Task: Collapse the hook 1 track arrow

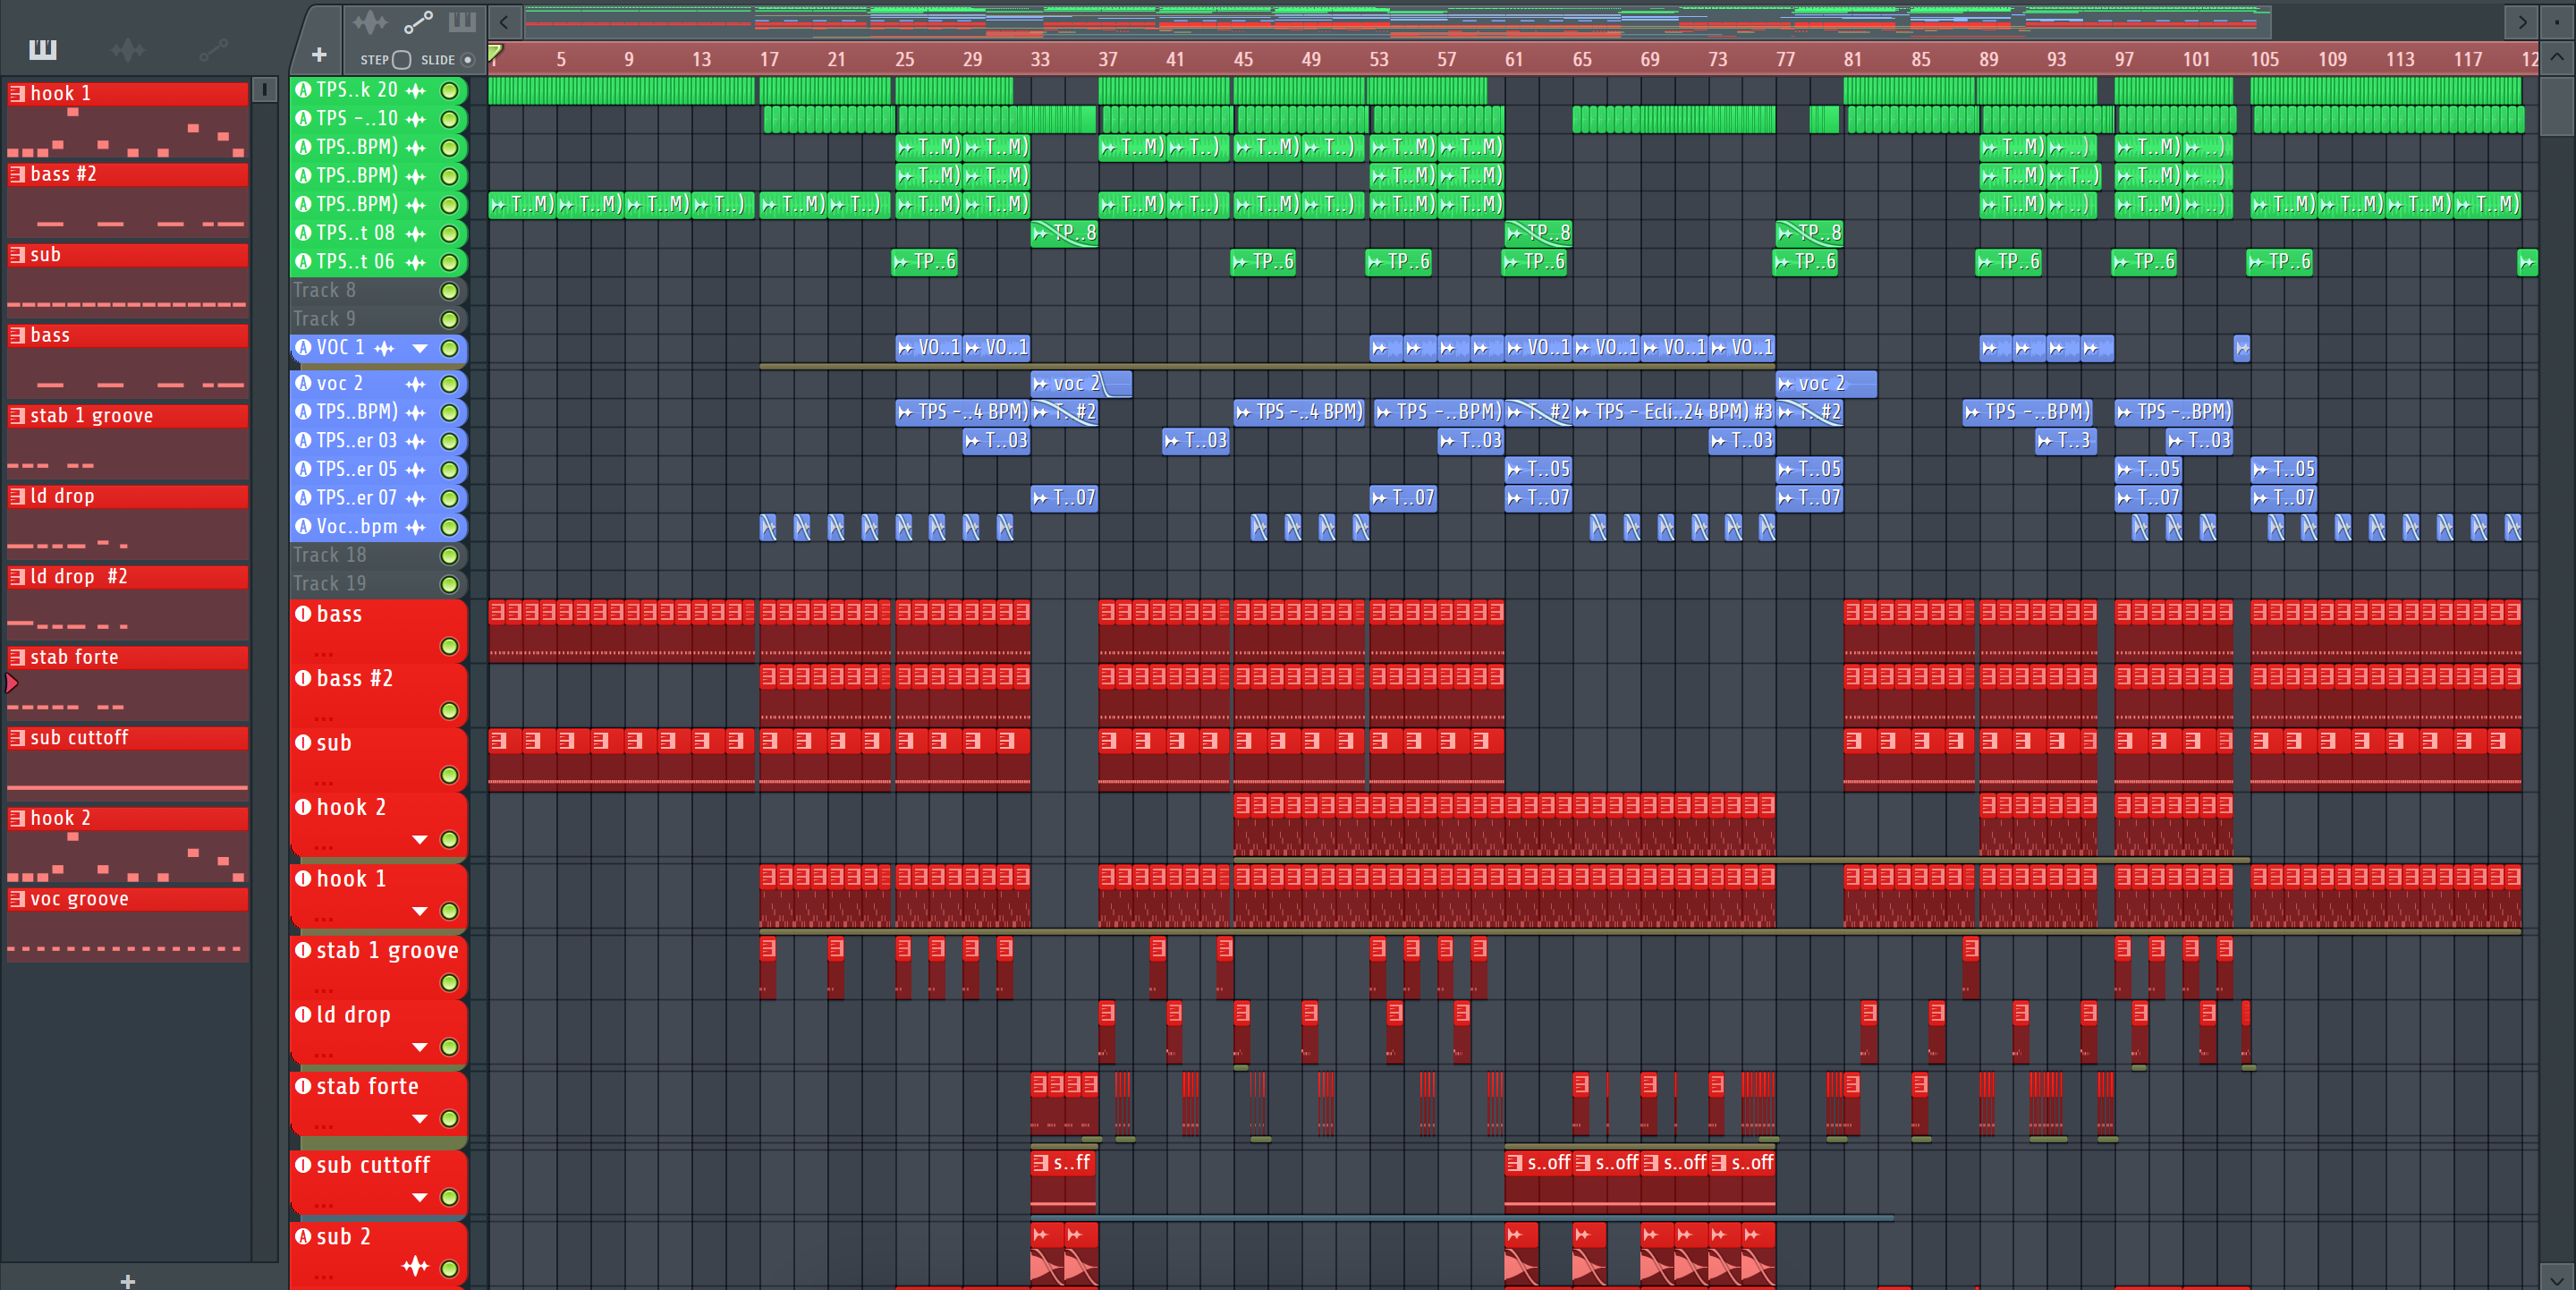Action: (420, 912)
